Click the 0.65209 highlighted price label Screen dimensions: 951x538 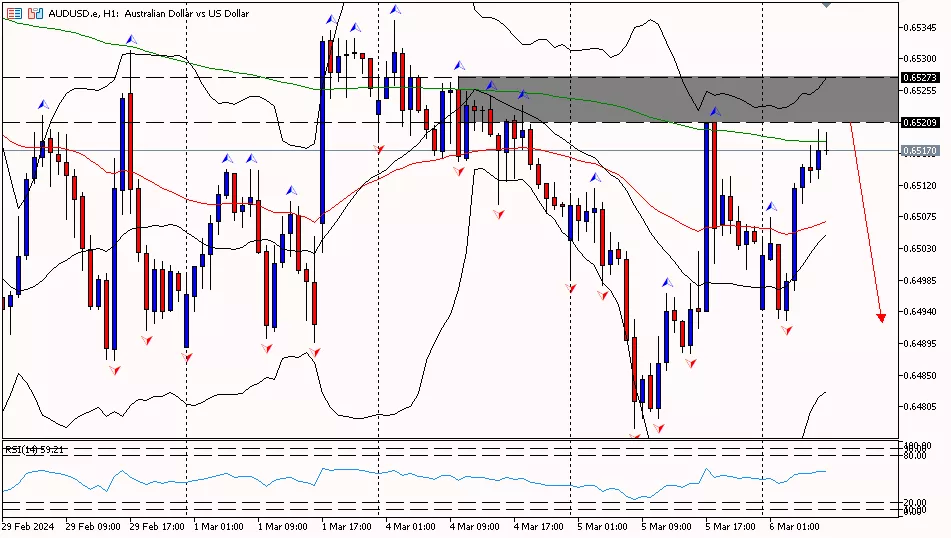point(920,123)
